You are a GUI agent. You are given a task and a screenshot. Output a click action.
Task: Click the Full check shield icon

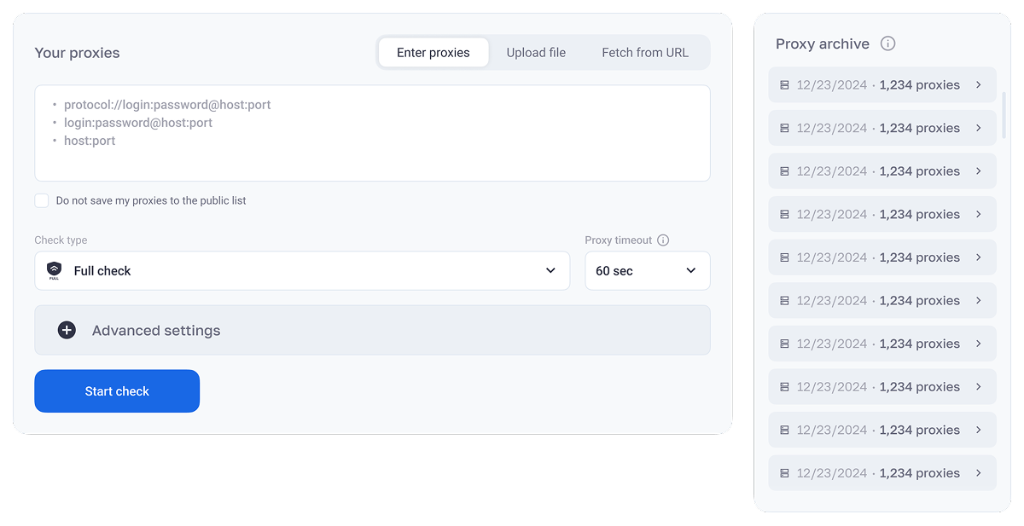54,270
